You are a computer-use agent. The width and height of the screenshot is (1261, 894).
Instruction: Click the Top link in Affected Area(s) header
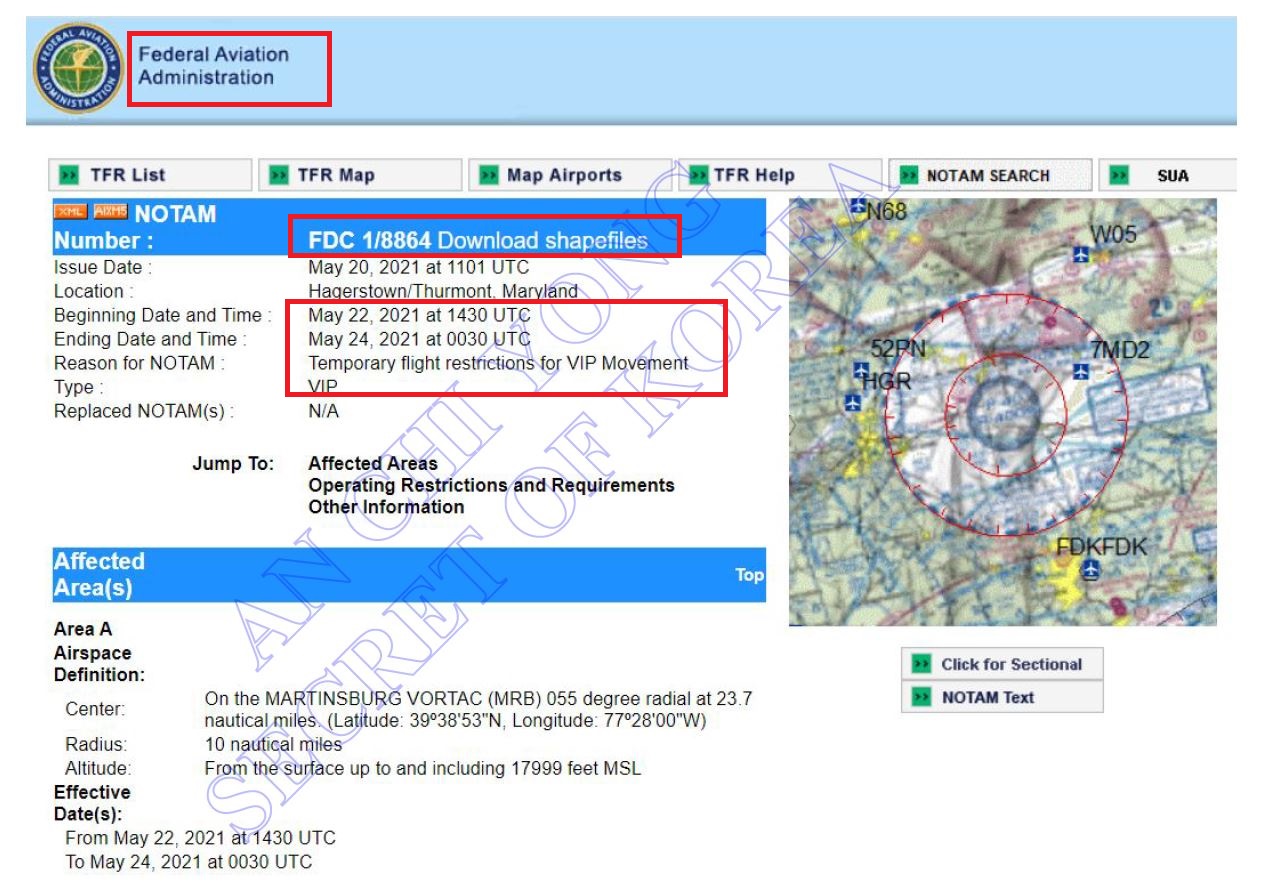(749, 575)
